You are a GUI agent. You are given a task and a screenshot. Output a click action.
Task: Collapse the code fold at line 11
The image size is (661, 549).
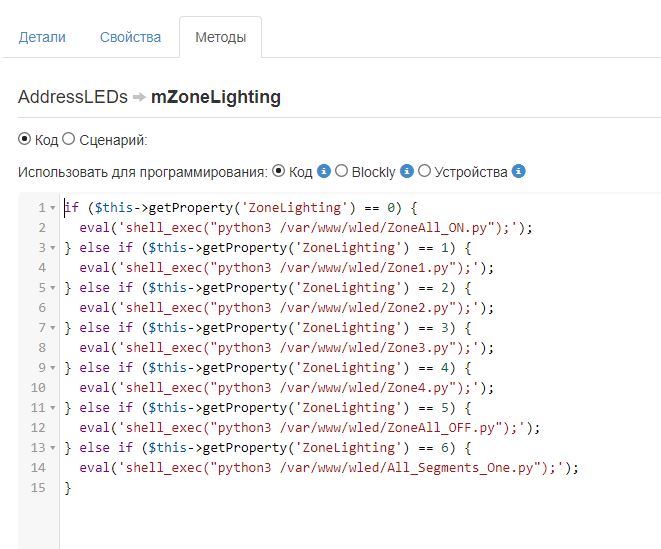click(x=52, y=408)
